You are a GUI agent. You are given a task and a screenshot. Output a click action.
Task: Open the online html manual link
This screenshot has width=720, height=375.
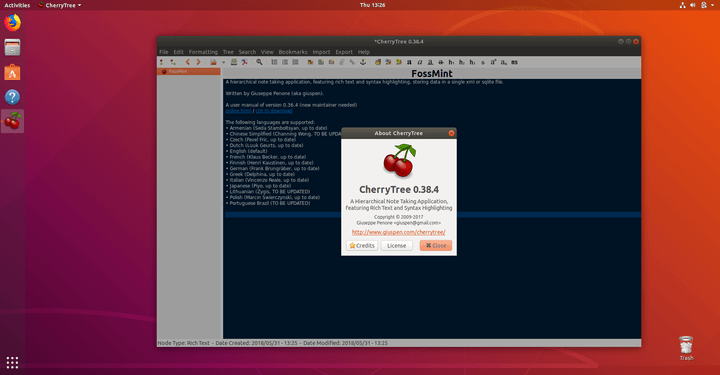tap(238, 111)
